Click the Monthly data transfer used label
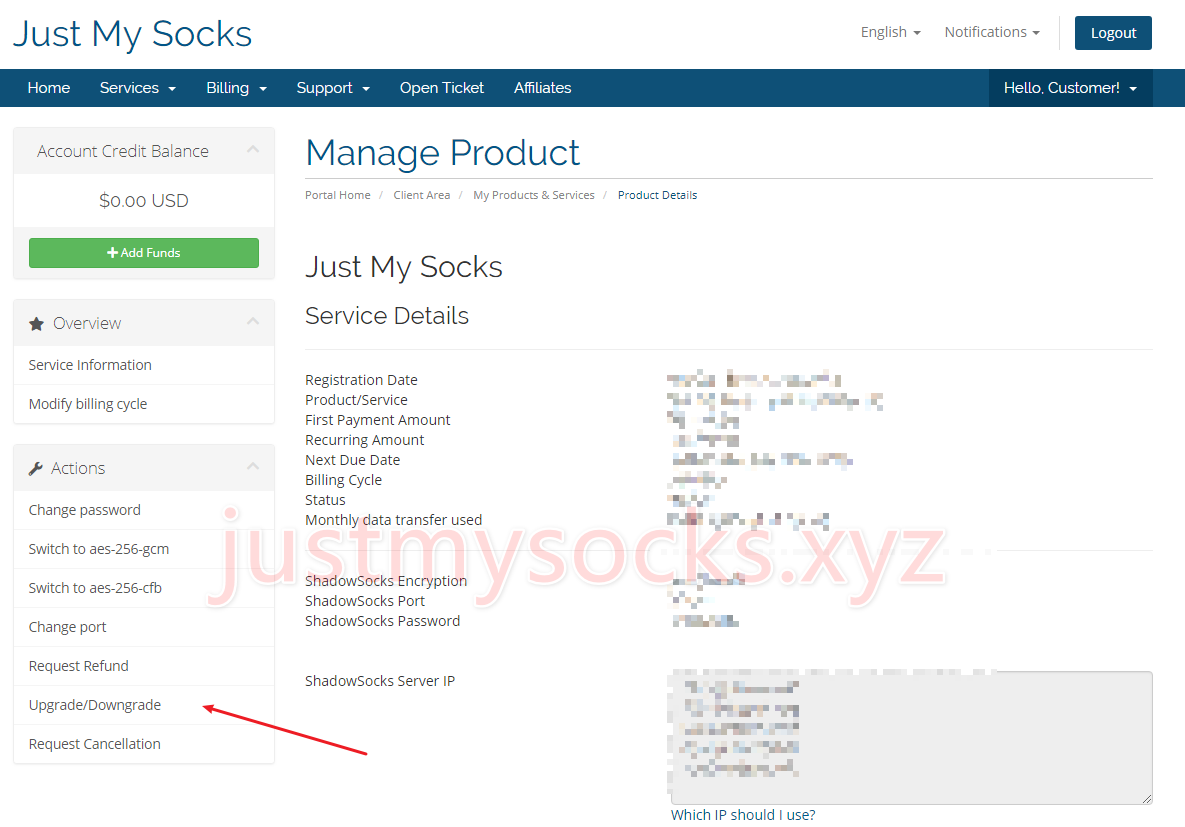 tap(393, 520)
